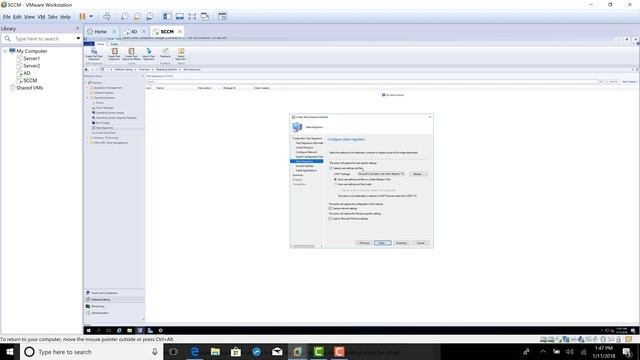
Task: Open File Explorer from host taskbar
Action: tap(215, 352)
